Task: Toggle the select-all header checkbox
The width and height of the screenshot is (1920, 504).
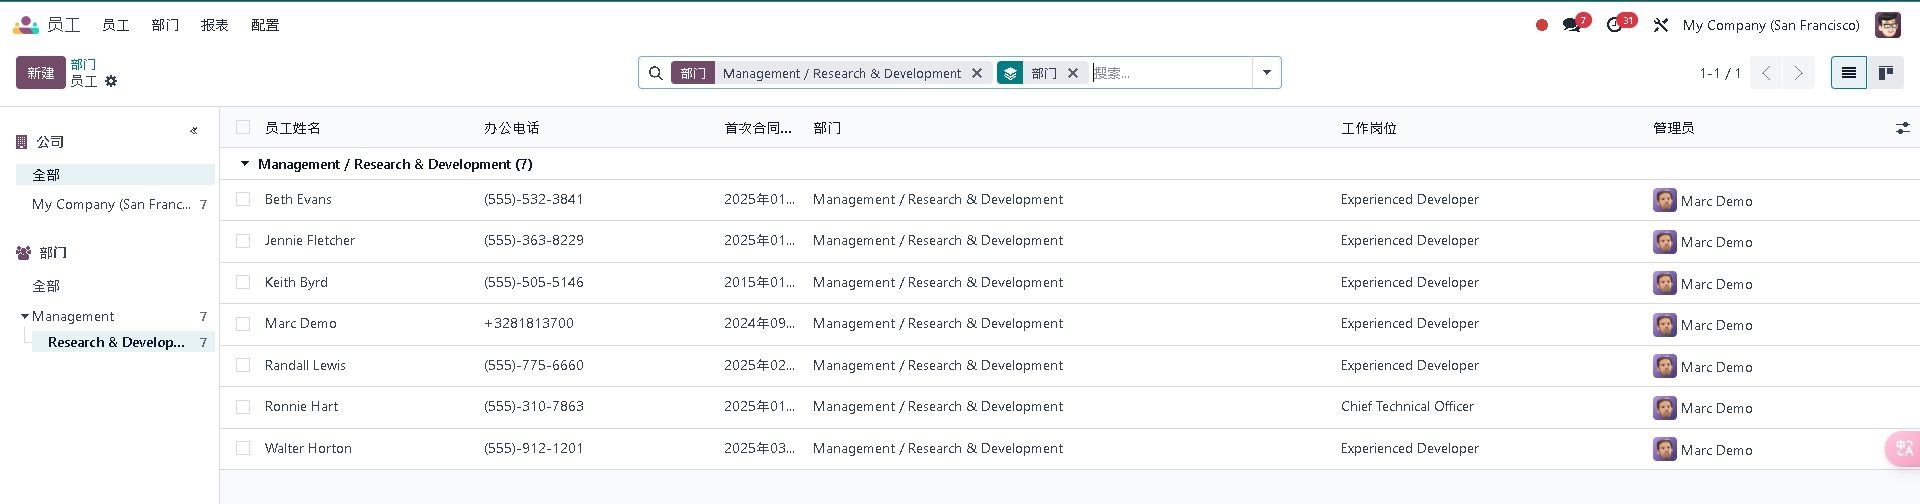Action: click(x=243, y=127)
